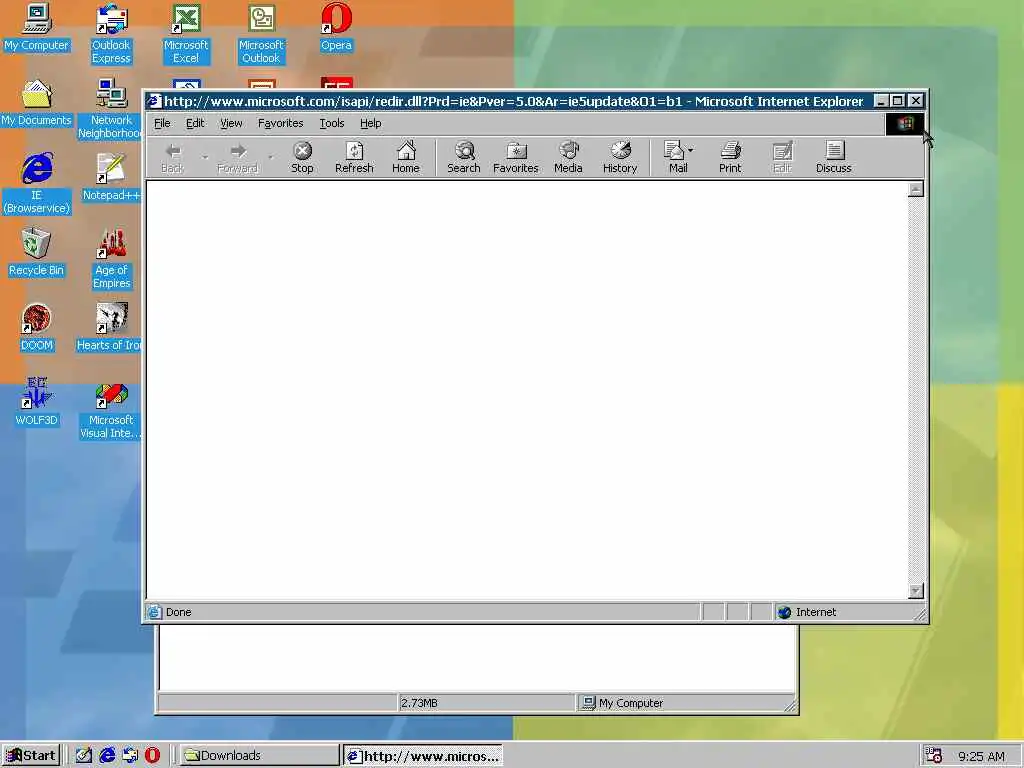Screen dimensions: 1024x768
Task: Click Show Desktop Quick Launch icon
Action: tap(84, 755)
